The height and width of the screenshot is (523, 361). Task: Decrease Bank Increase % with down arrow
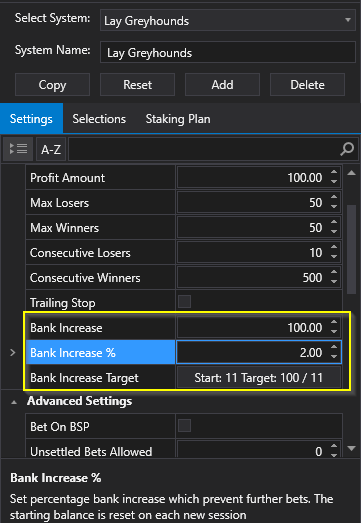pyautogui.click(x=334, y=357)
